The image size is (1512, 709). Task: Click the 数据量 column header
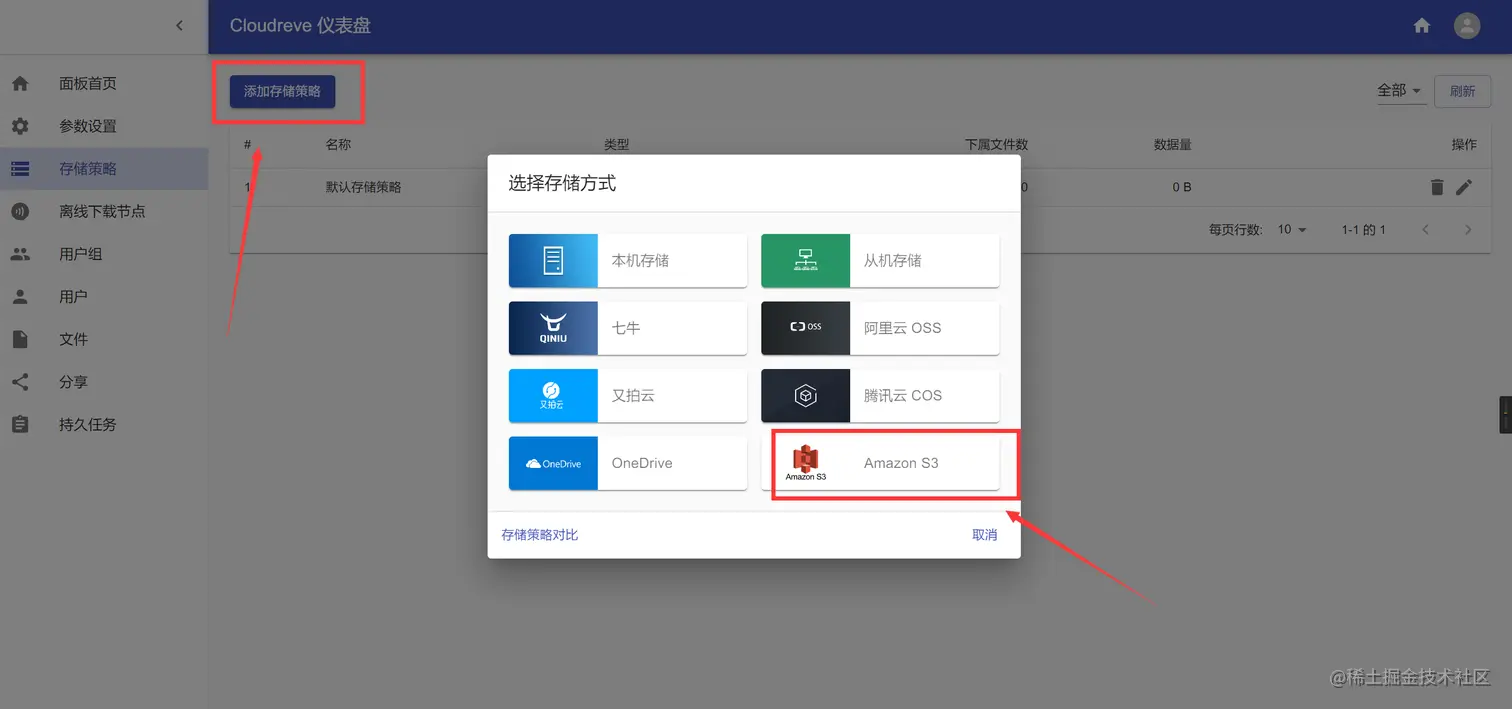(x=1172, y=144)
